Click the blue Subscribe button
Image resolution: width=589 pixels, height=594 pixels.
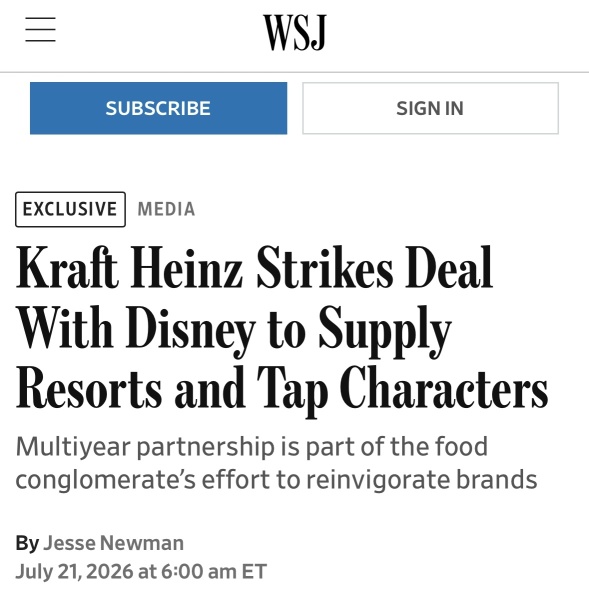tap(158, 108)
